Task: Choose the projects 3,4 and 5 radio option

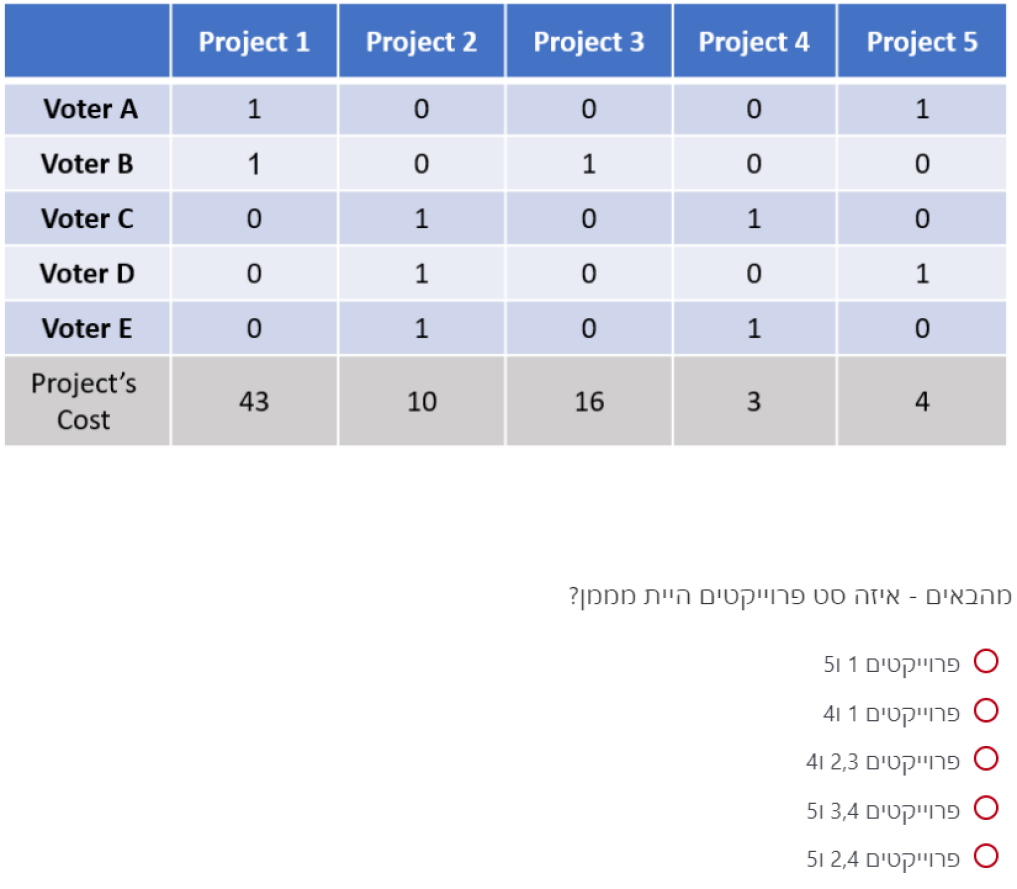Action: pos(986,807)
